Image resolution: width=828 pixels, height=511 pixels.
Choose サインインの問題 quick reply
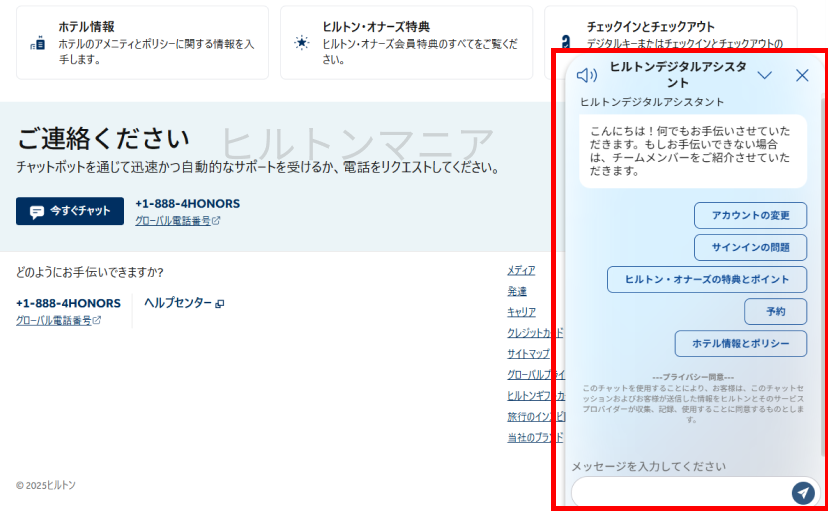[750, 248]
